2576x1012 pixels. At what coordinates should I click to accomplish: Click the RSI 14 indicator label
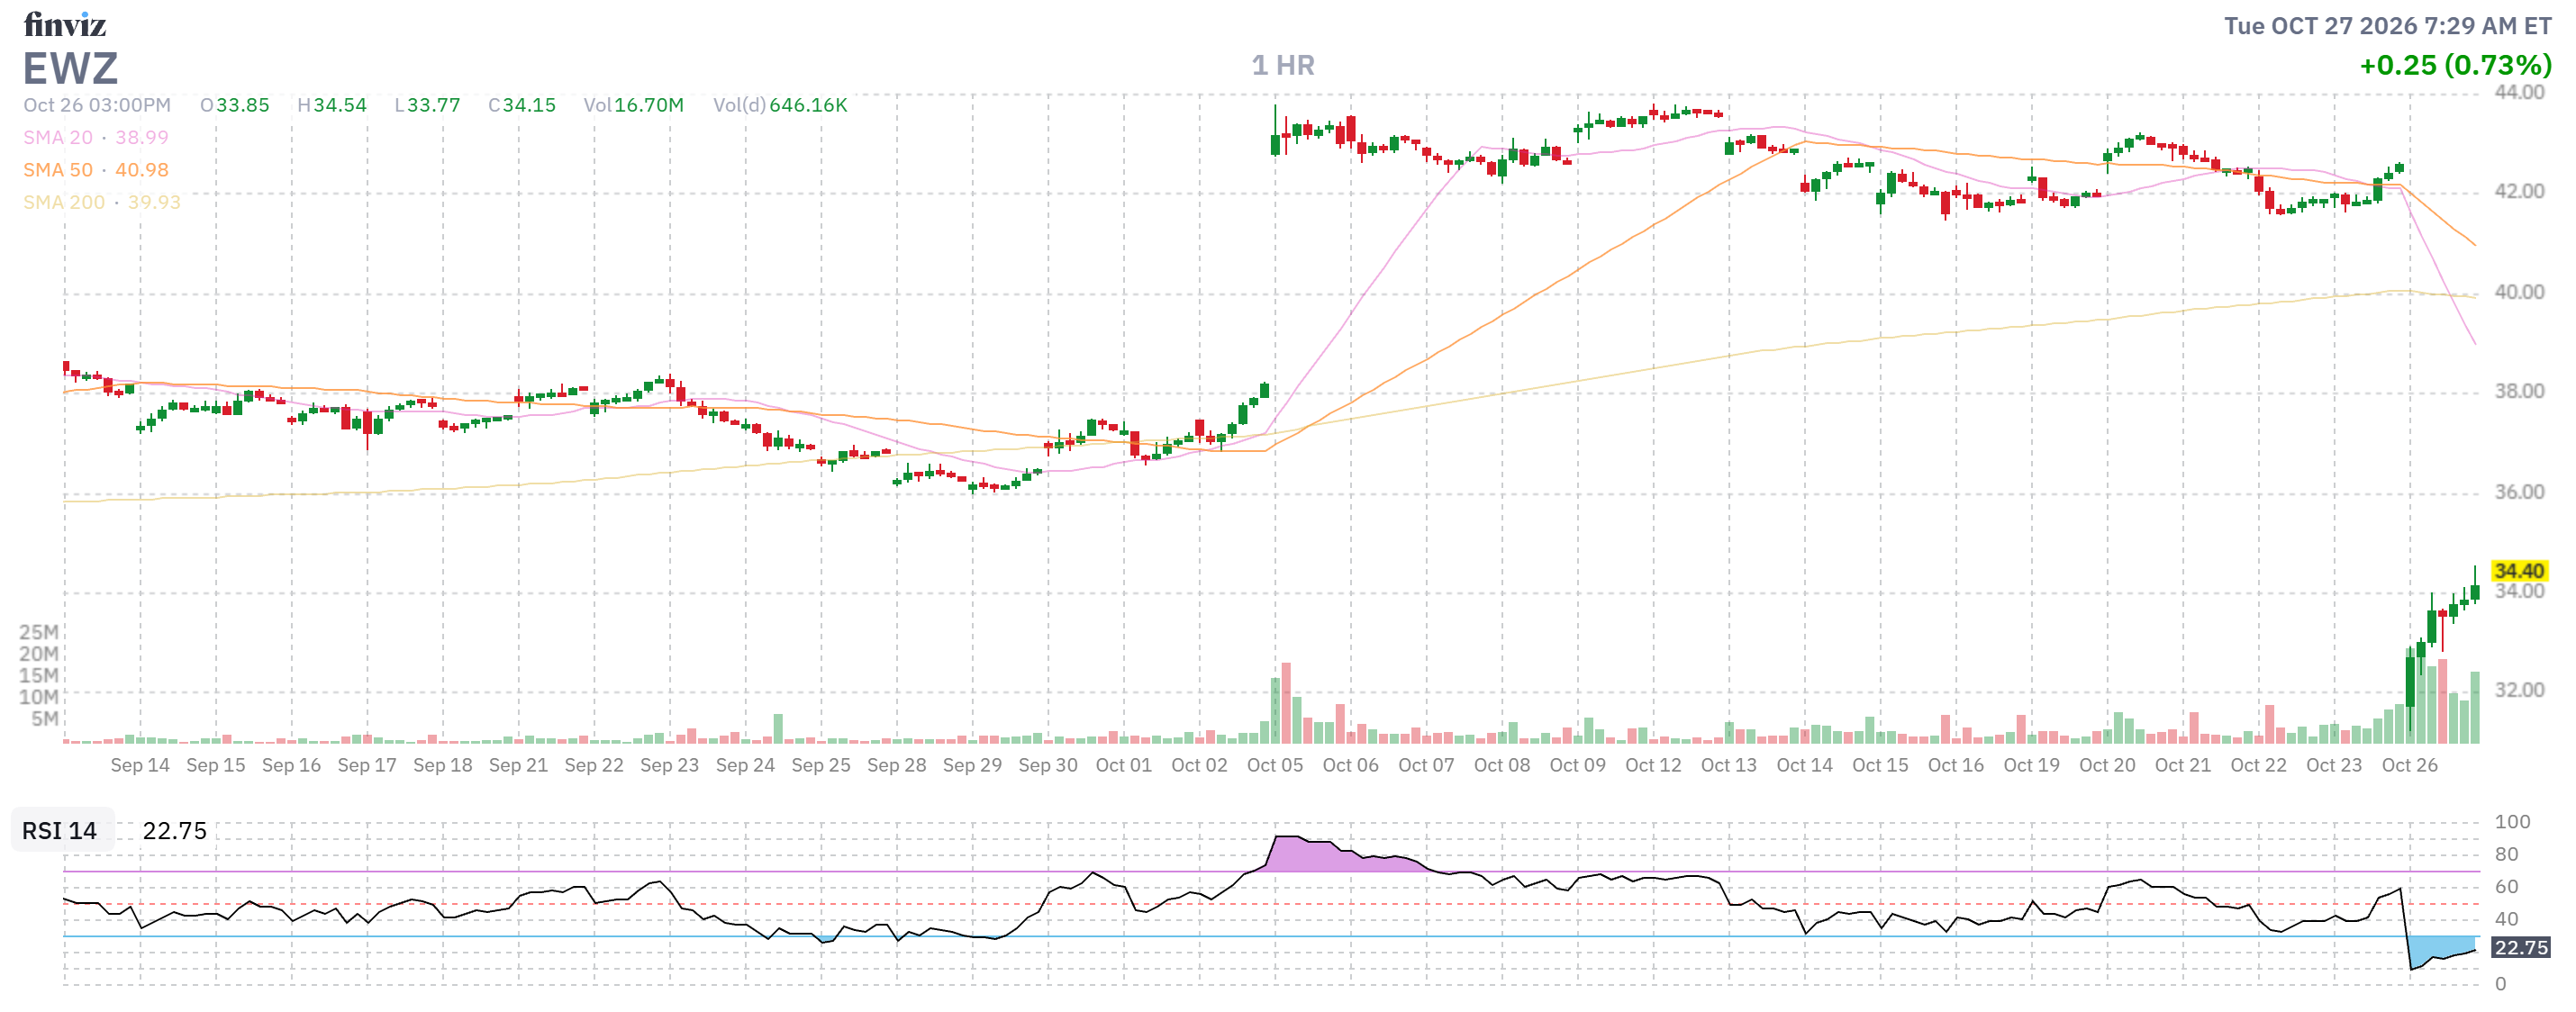(60, 831)
